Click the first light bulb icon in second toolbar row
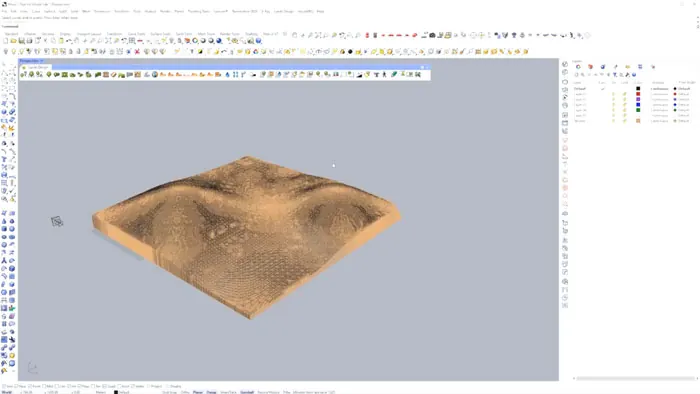This screenshot has height=394, width=700. coord(6,52)
